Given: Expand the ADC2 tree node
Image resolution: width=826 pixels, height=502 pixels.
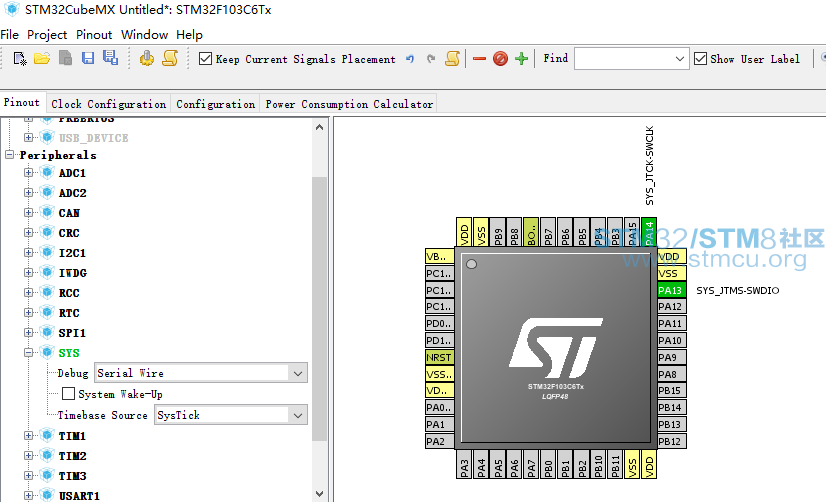Looking at the screenshot, I should tap(28, 192).
